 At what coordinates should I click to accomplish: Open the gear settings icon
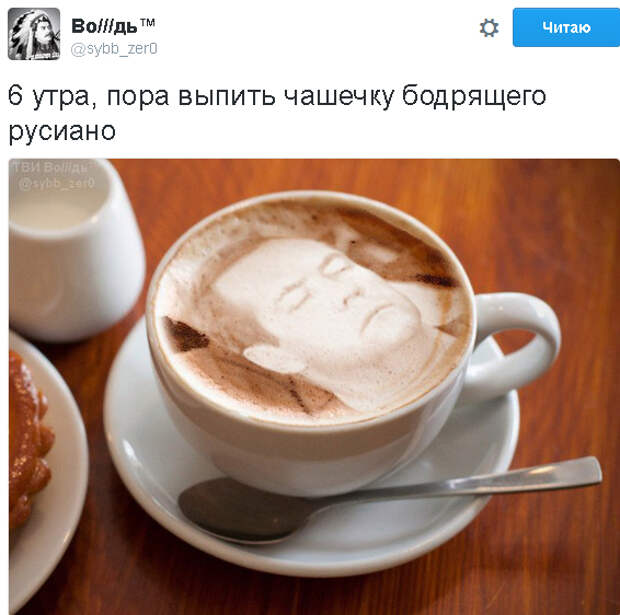pos(489,28)
